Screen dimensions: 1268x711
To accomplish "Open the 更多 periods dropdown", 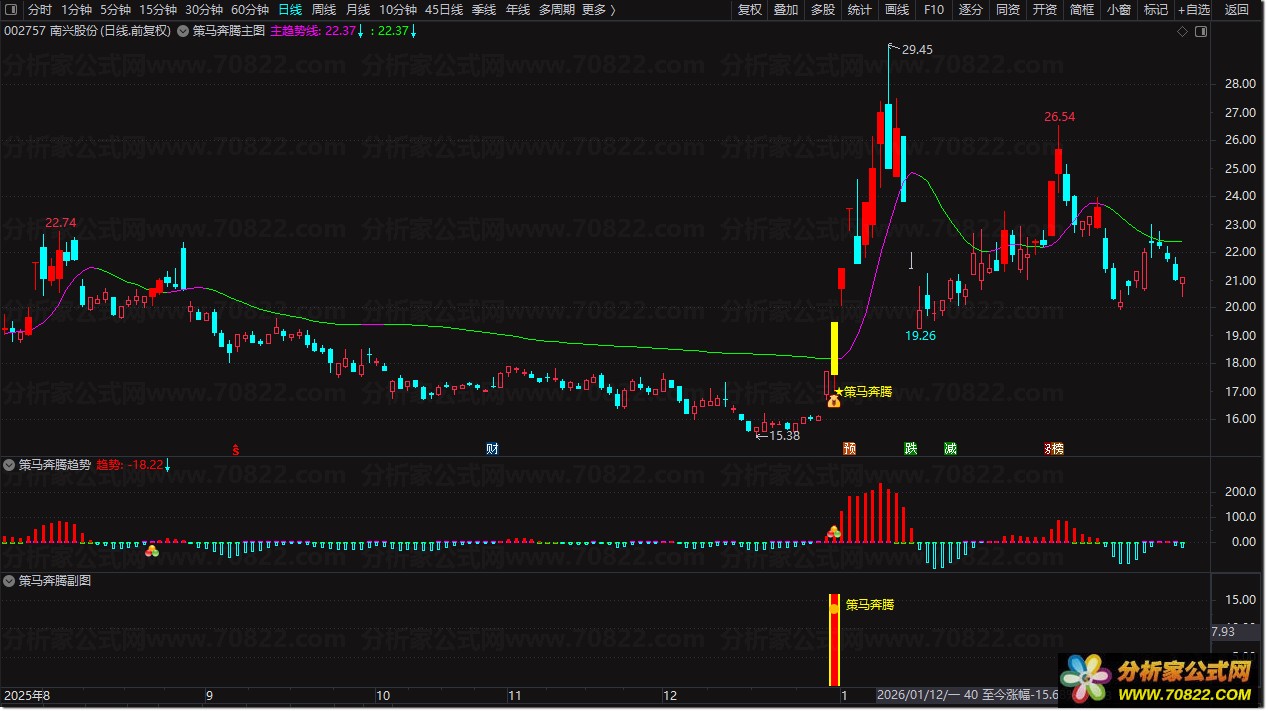I will 597,9.
